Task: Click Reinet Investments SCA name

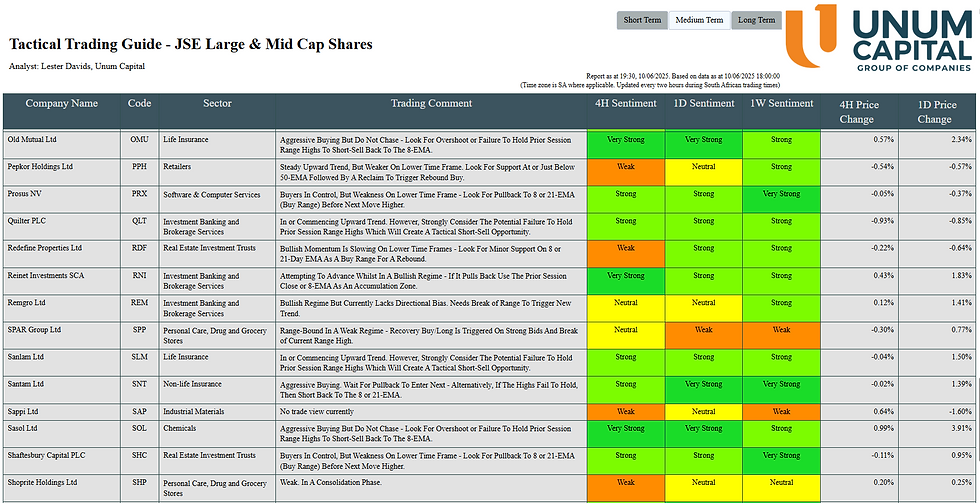Action: [46, 276]
